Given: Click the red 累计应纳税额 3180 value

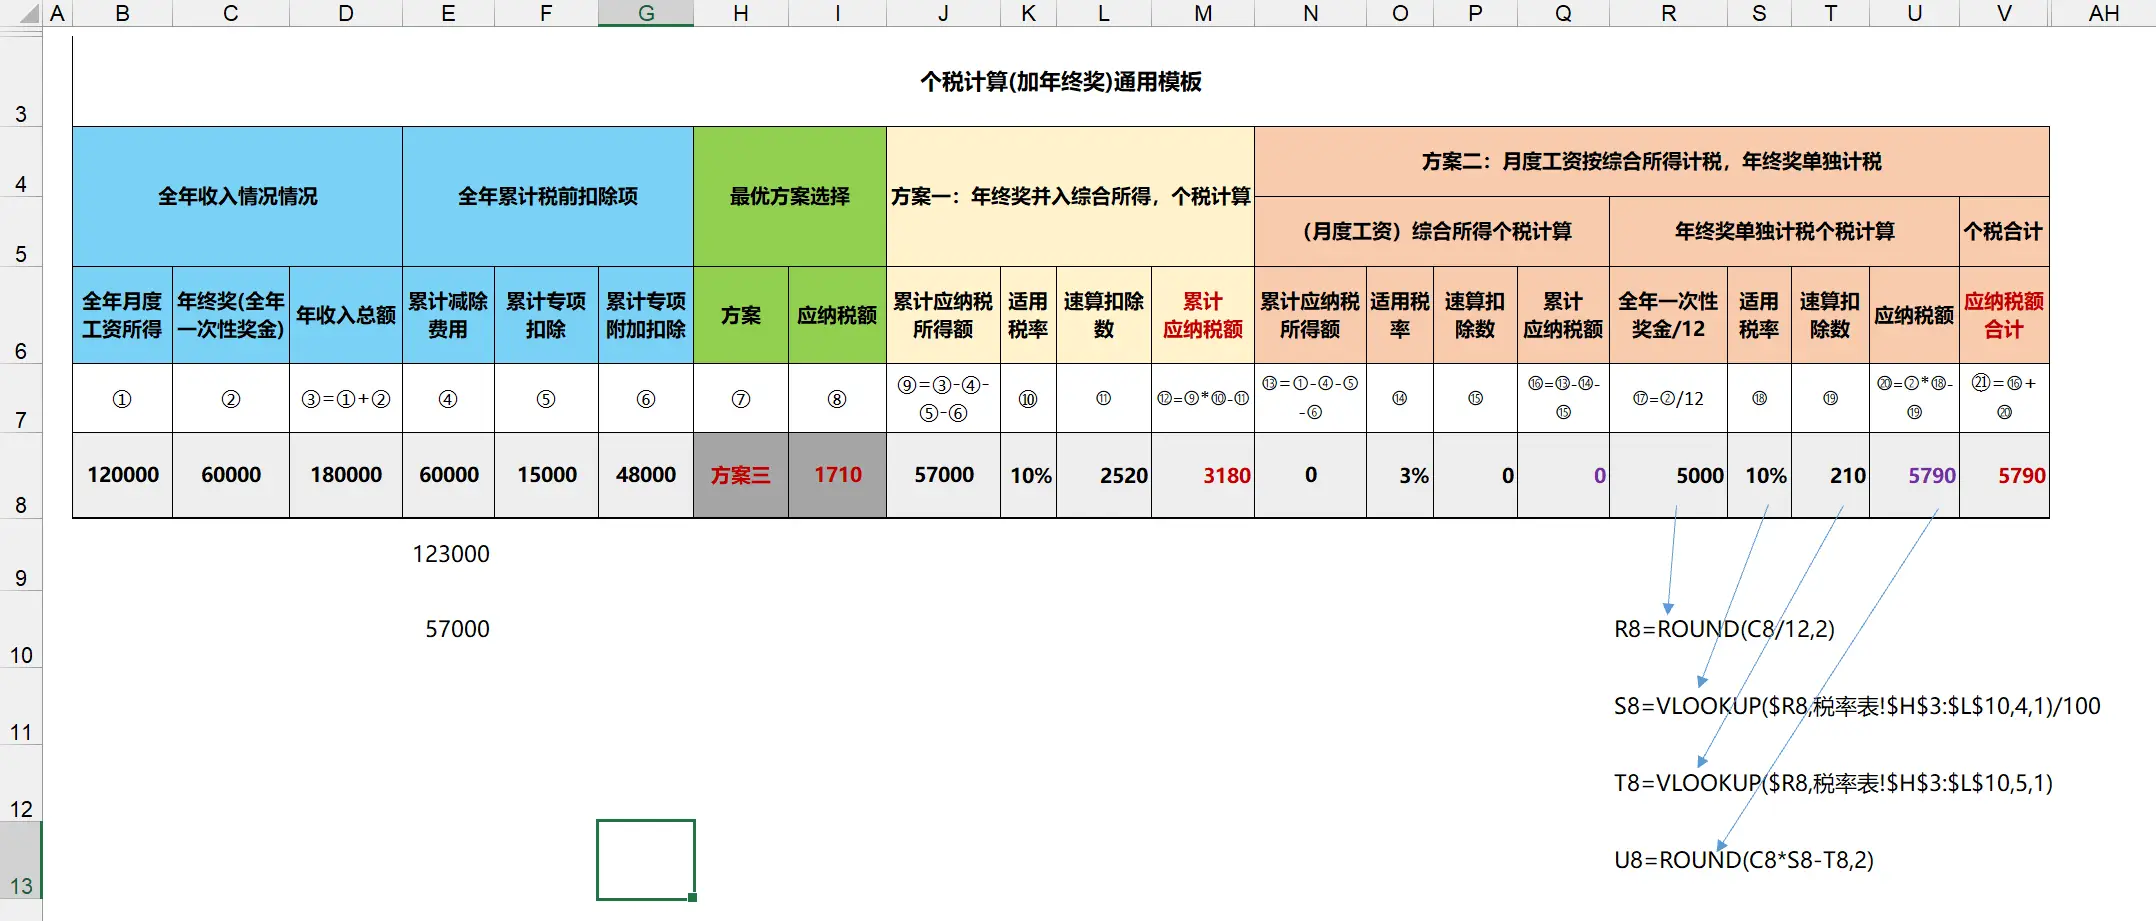Looking at the screenshot, I should (x=1226, y=476).
